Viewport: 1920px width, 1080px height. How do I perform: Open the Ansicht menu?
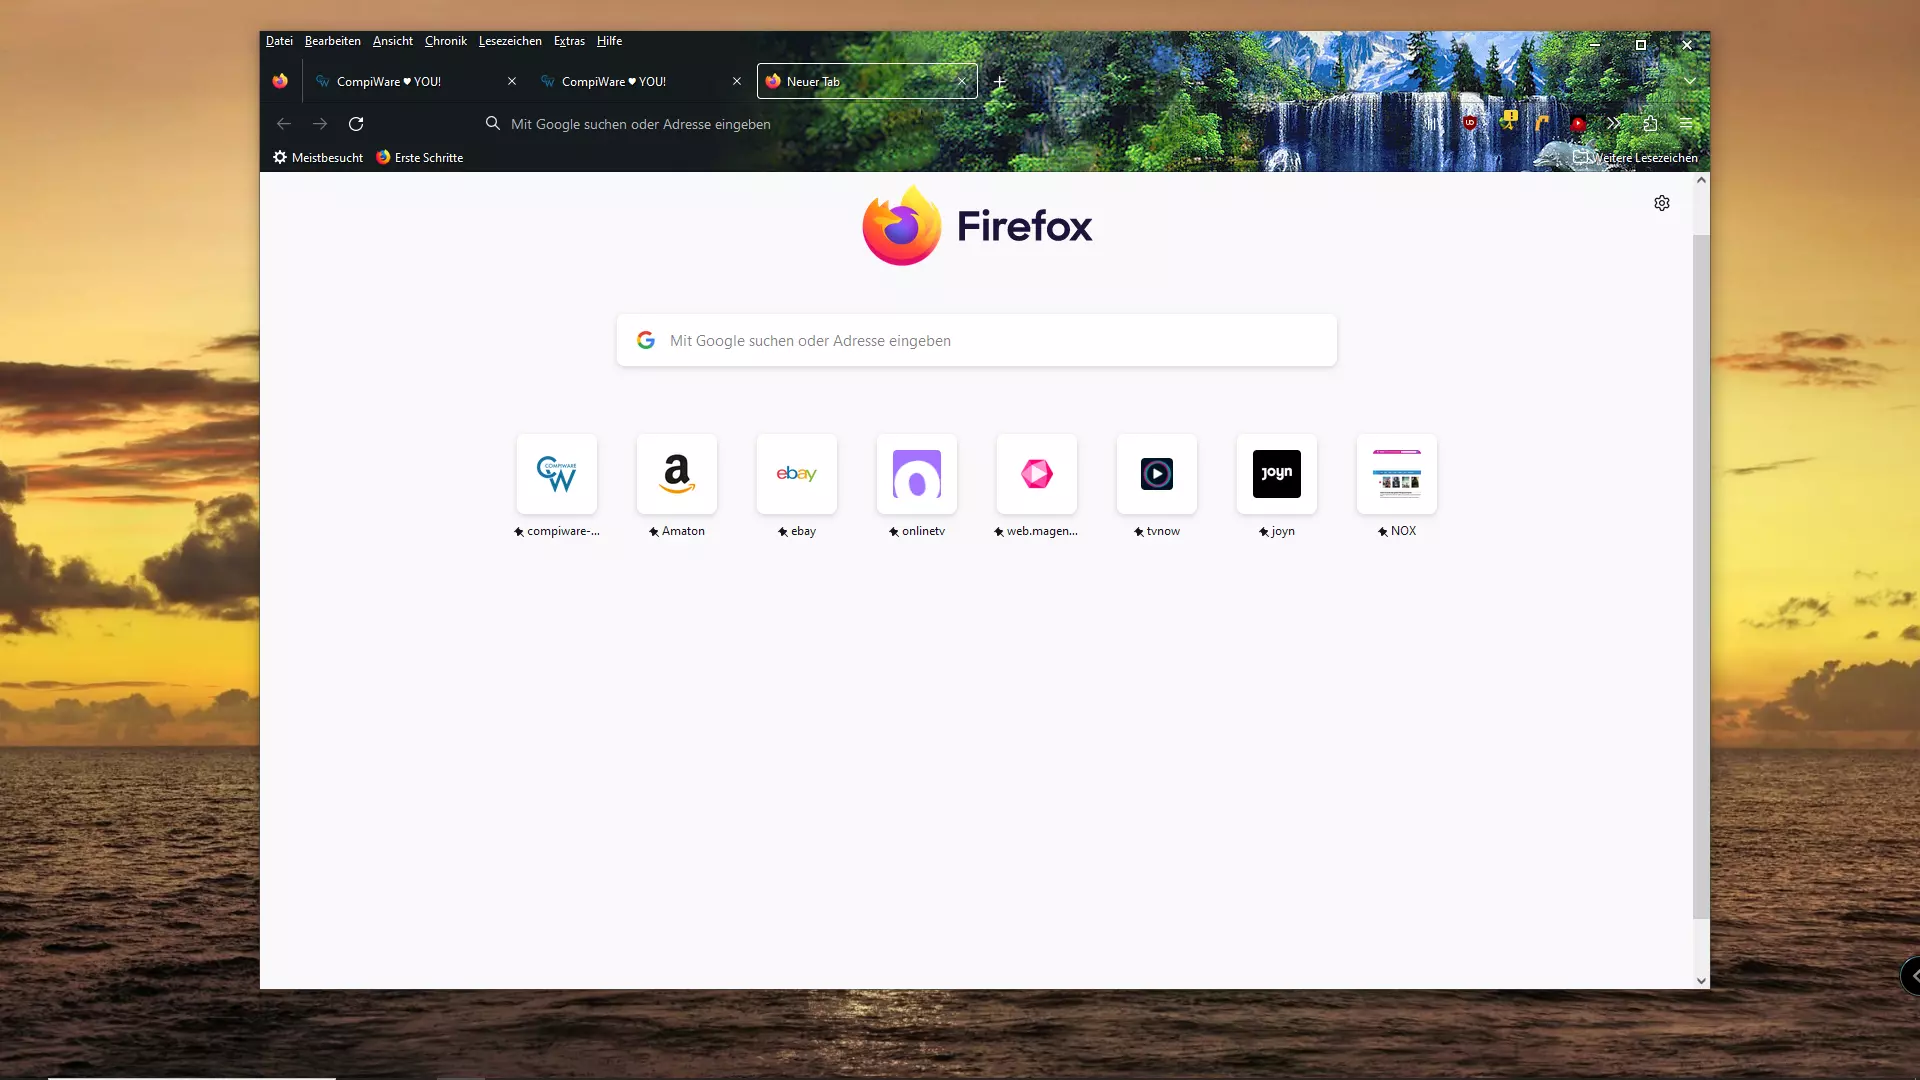(x=393, y=41)
